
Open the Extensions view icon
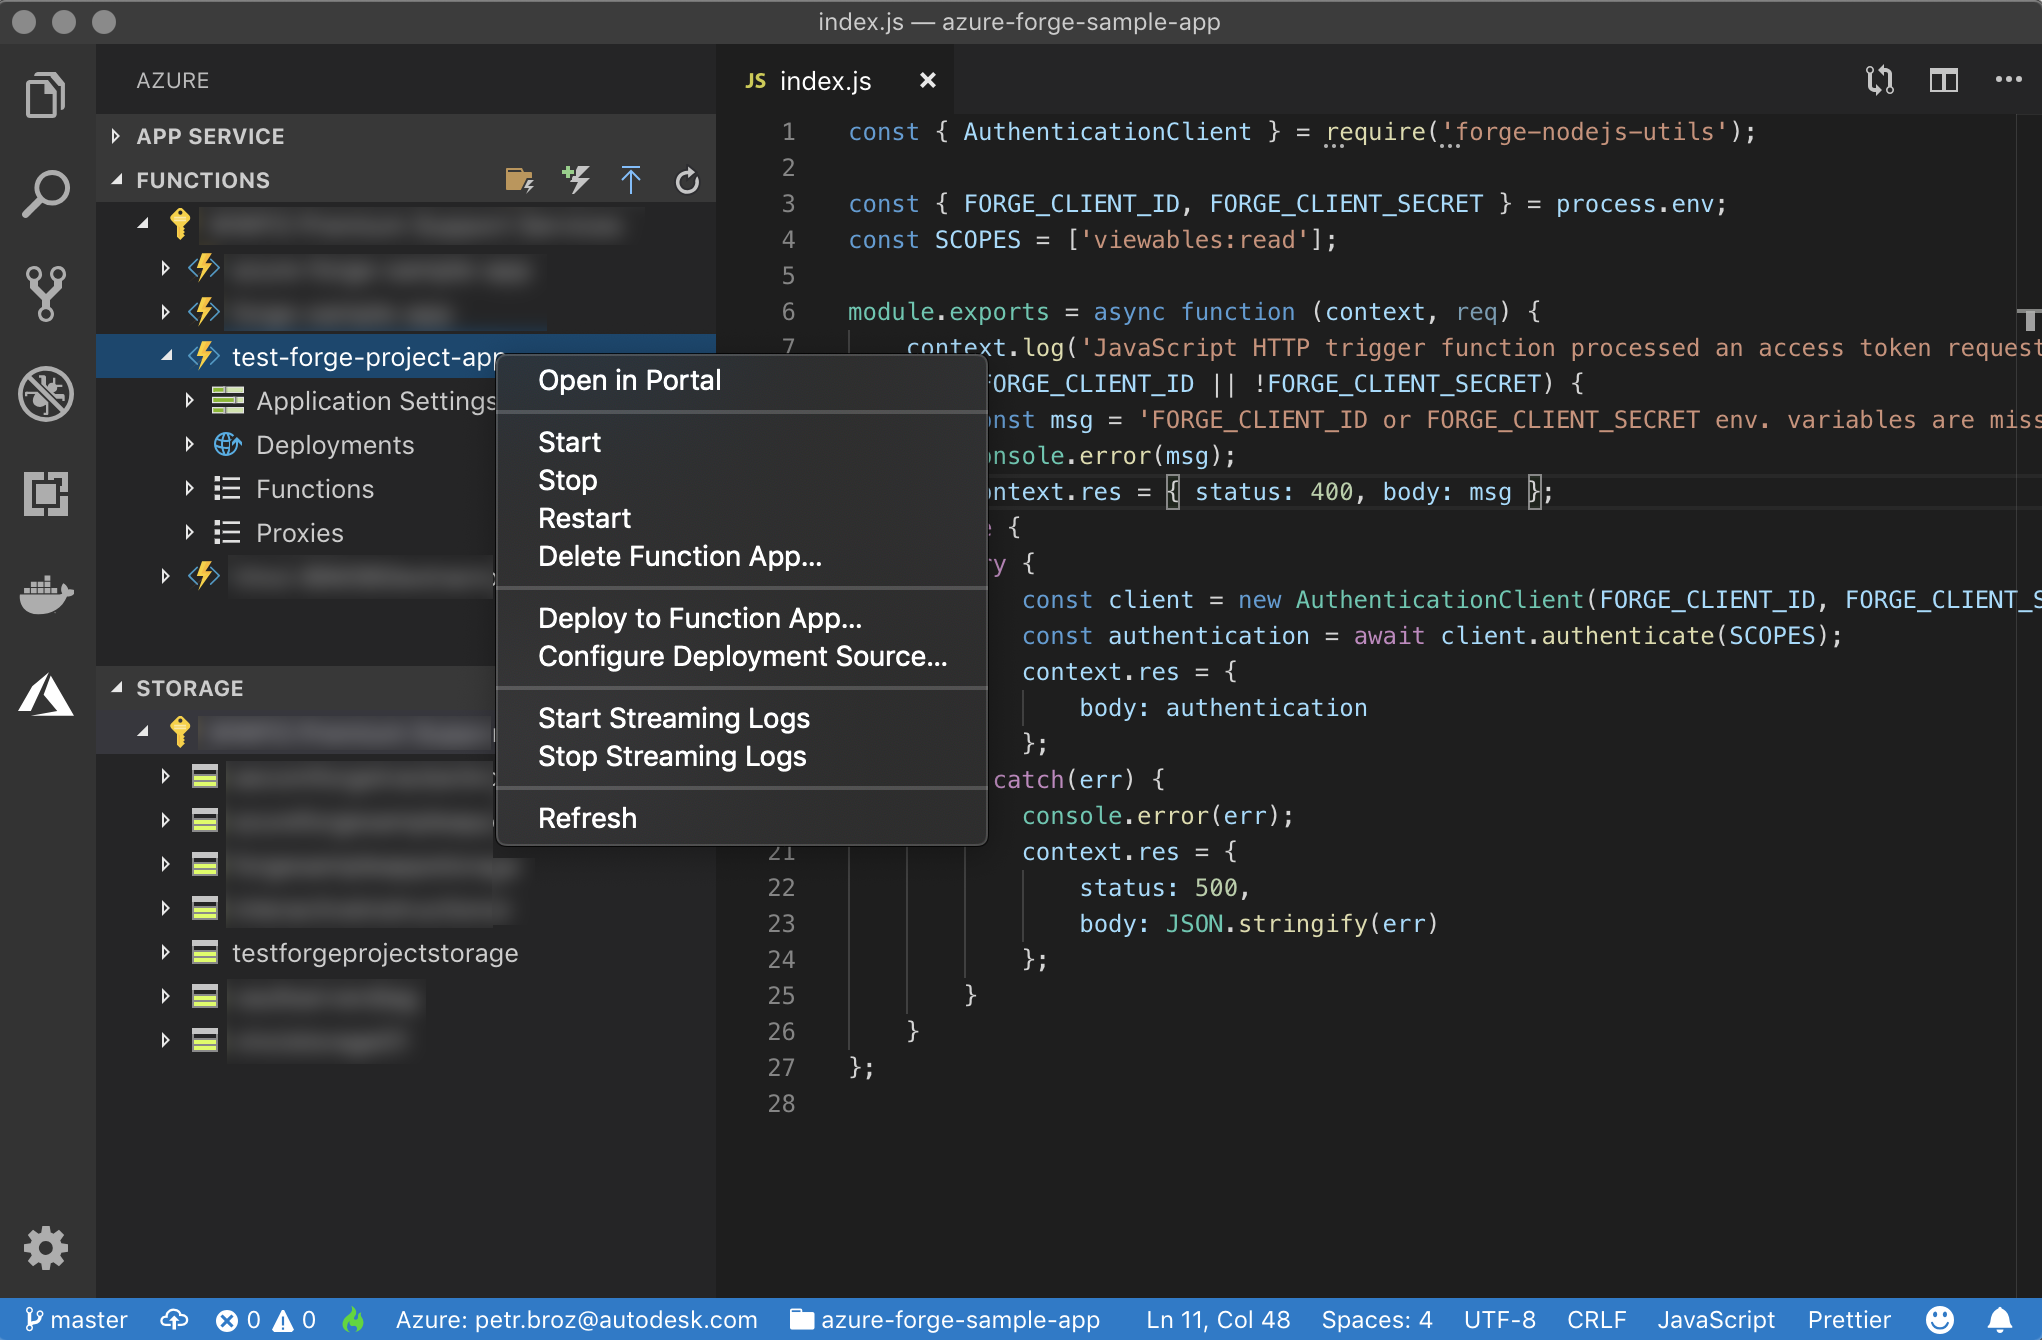click(x=46, y=494)
